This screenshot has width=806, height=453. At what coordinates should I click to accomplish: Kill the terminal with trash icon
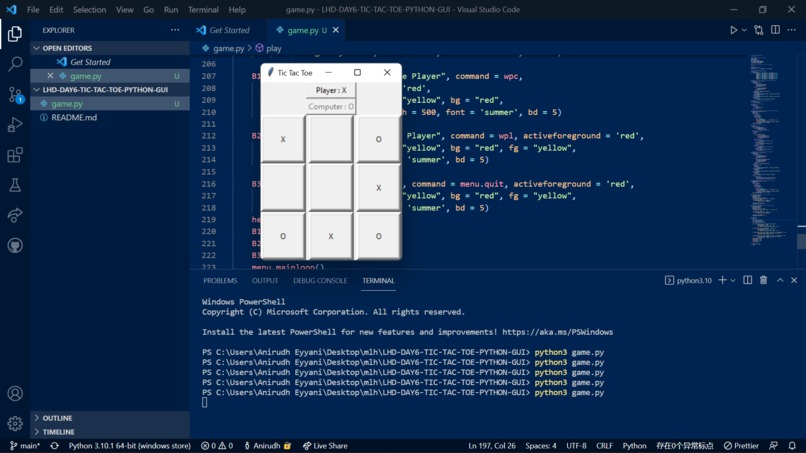pyautogui.click(x=763, y=280)
